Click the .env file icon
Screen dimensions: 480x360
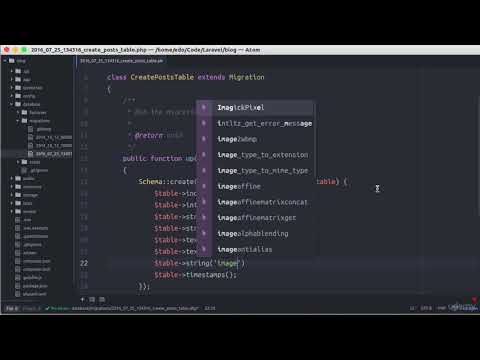(18, 220)
